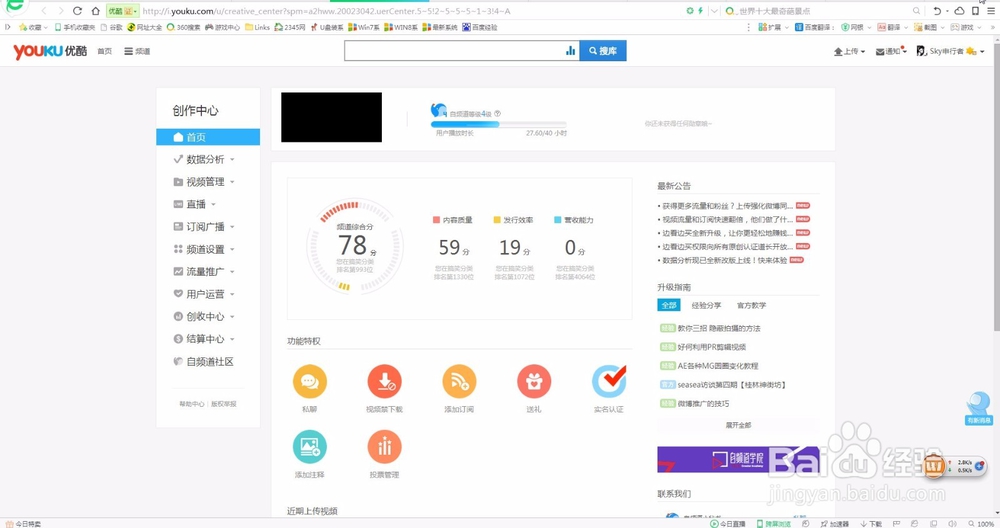Screen dimensions: 1000x528
Task: Click the channel level mascot icon
Action: 439,110
